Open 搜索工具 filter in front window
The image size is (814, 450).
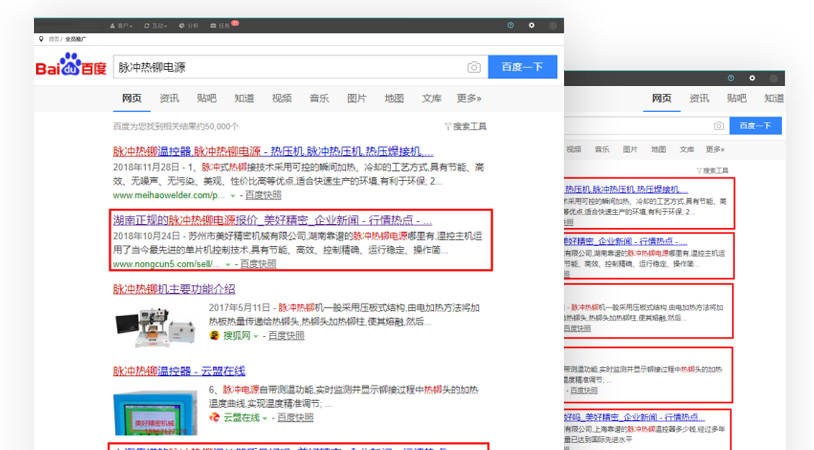tap(466, 127)
